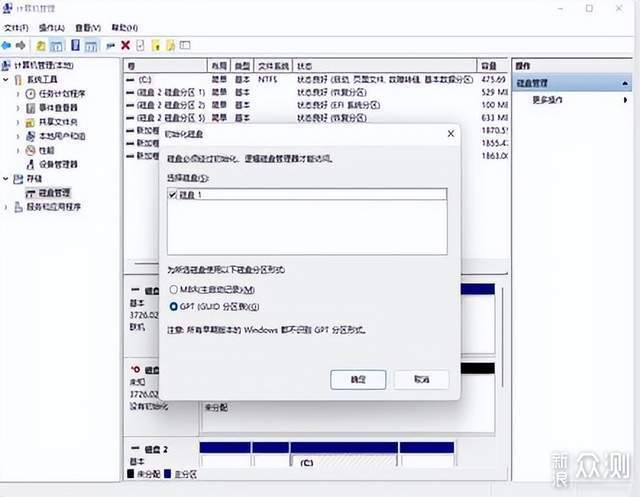
Task: Open the 帮助(H) menu
Action: click(124, 28)
